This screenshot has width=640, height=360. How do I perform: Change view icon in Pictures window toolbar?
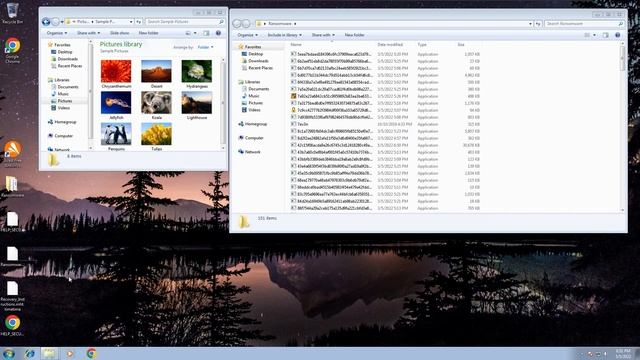188,33
